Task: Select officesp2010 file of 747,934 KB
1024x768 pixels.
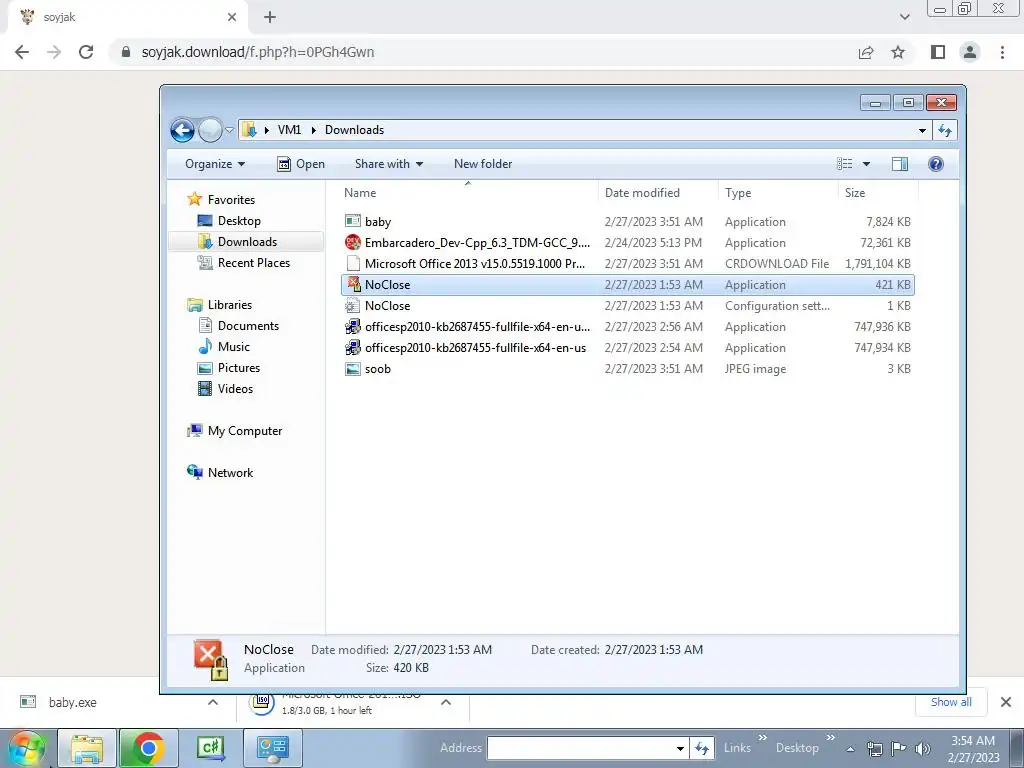Action: click(x=627, y=347)
